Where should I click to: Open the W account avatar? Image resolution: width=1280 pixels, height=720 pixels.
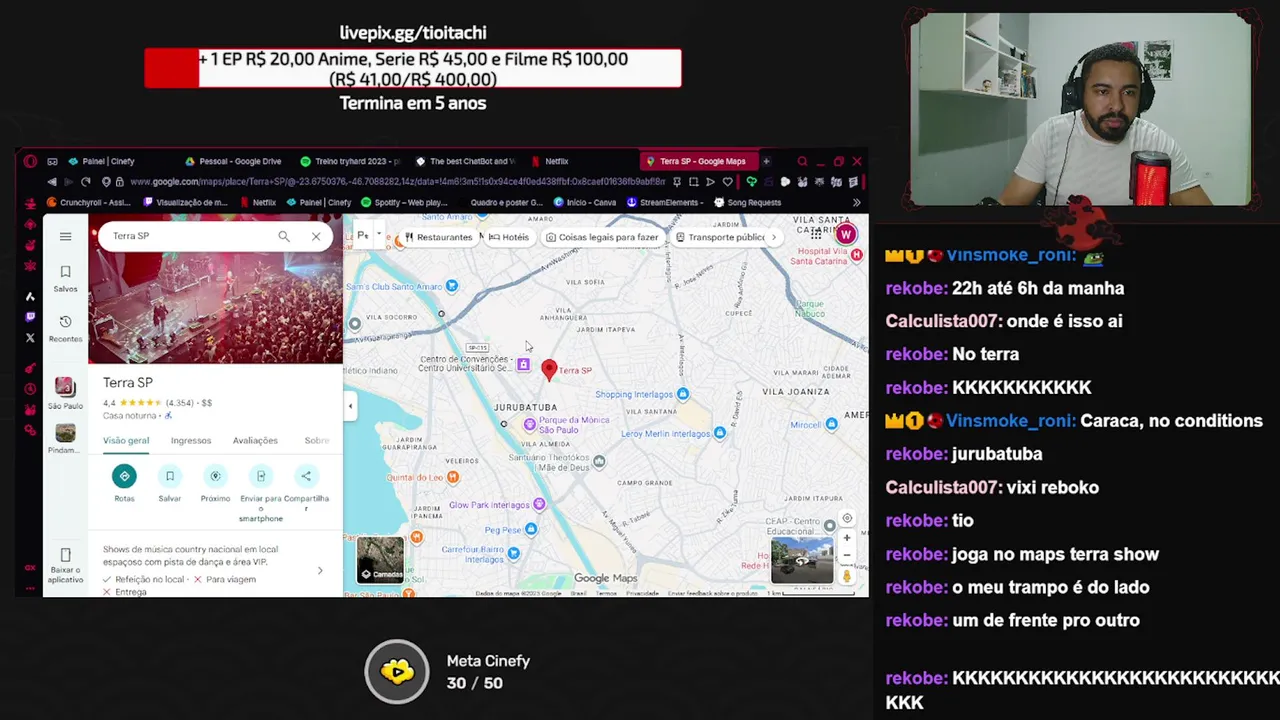(846, 234)
